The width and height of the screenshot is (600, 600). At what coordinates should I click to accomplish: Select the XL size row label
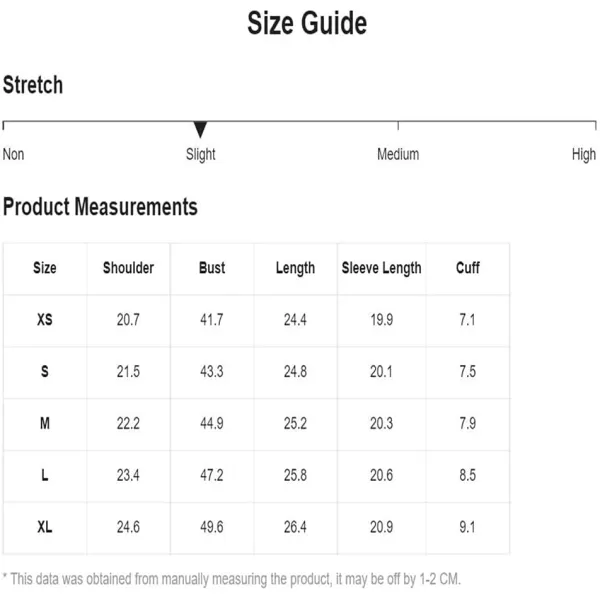click(x=45, y=527)
